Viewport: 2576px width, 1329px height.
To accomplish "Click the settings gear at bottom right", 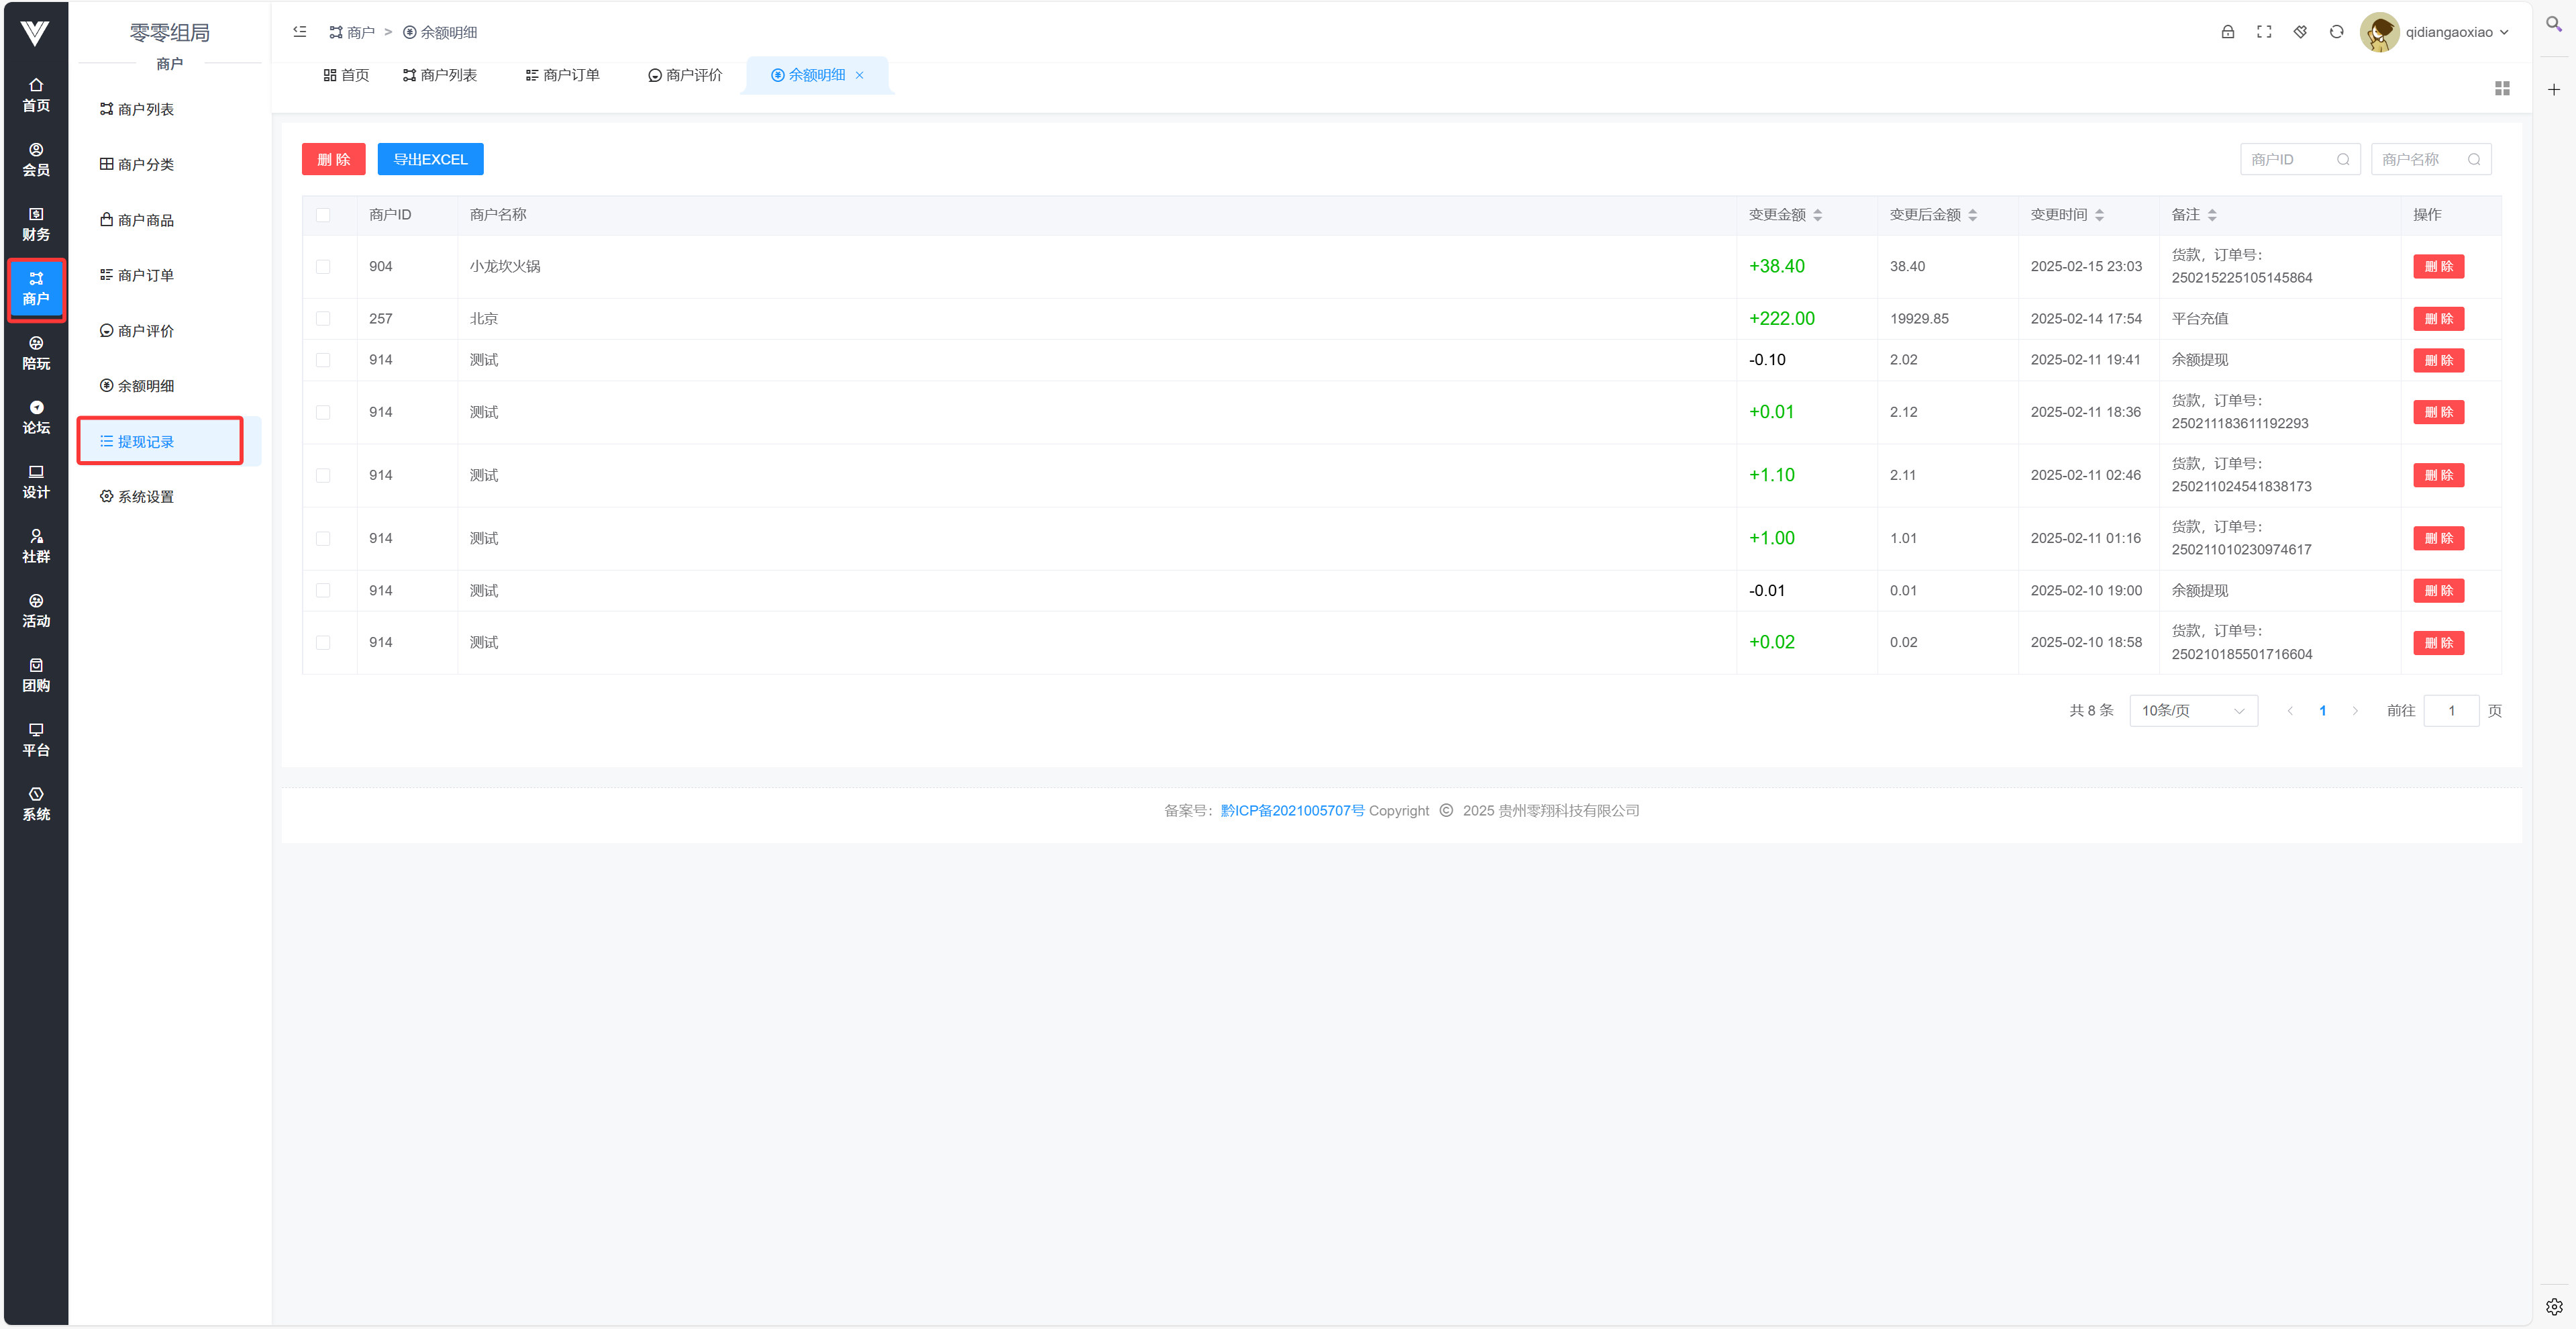I will tap(2553, 1306).
